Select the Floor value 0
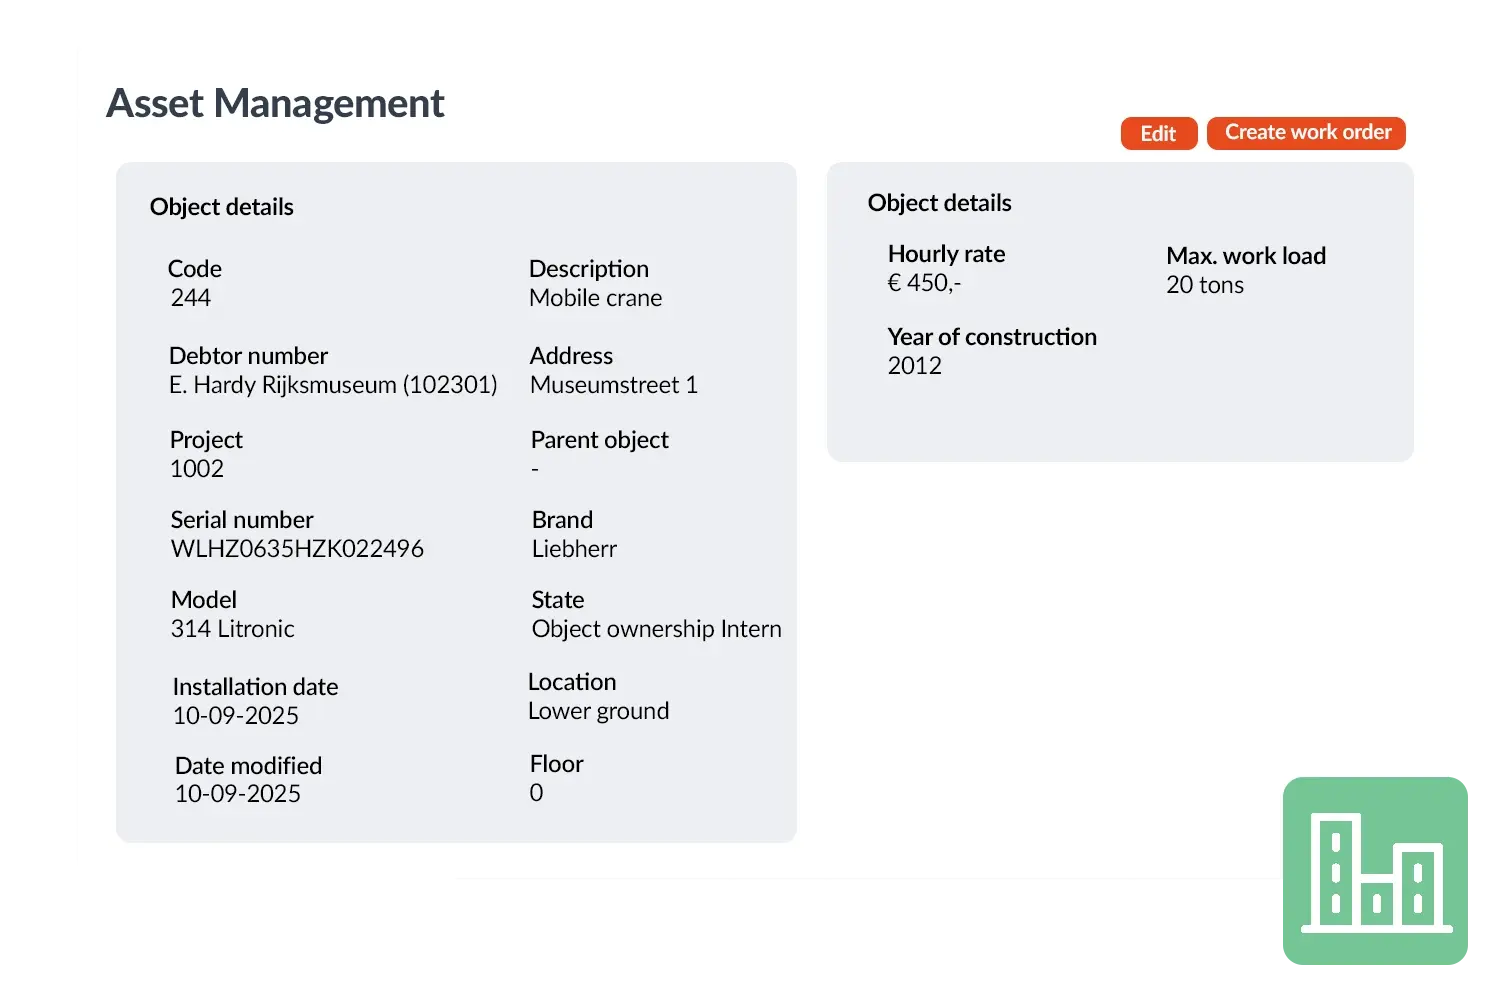 pos(536,793)
